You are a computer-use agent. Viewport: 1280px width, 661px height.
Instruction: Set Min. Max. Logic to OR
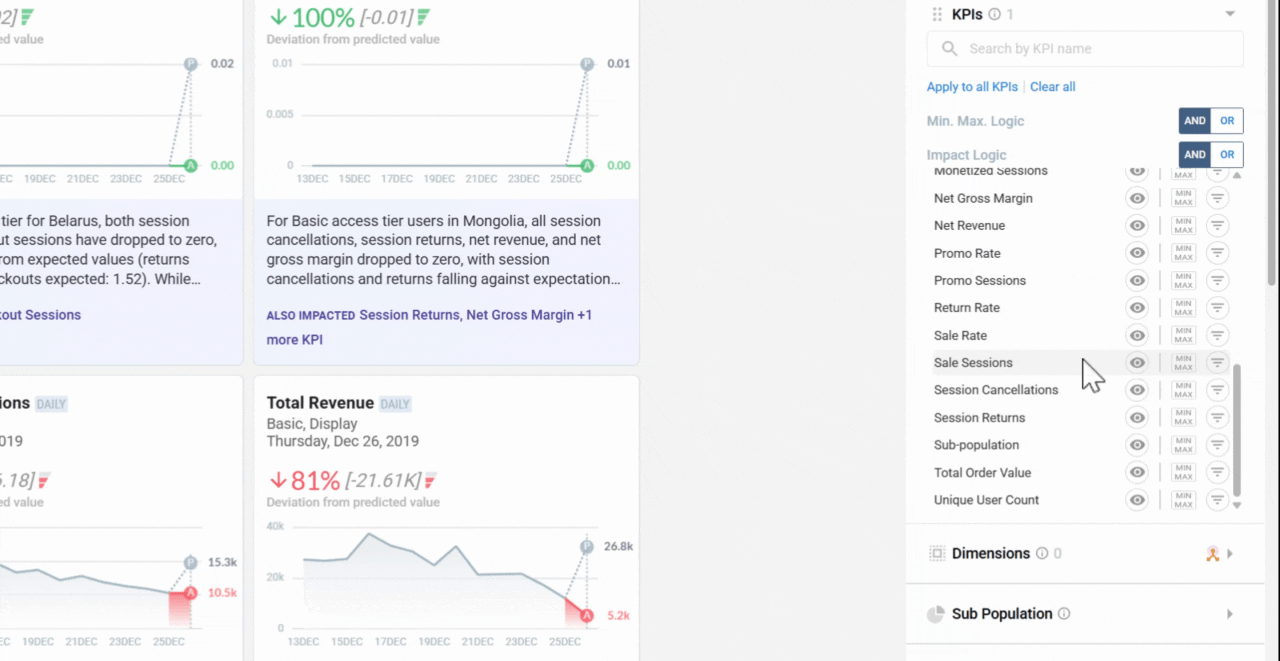(x=1227, y=121)
